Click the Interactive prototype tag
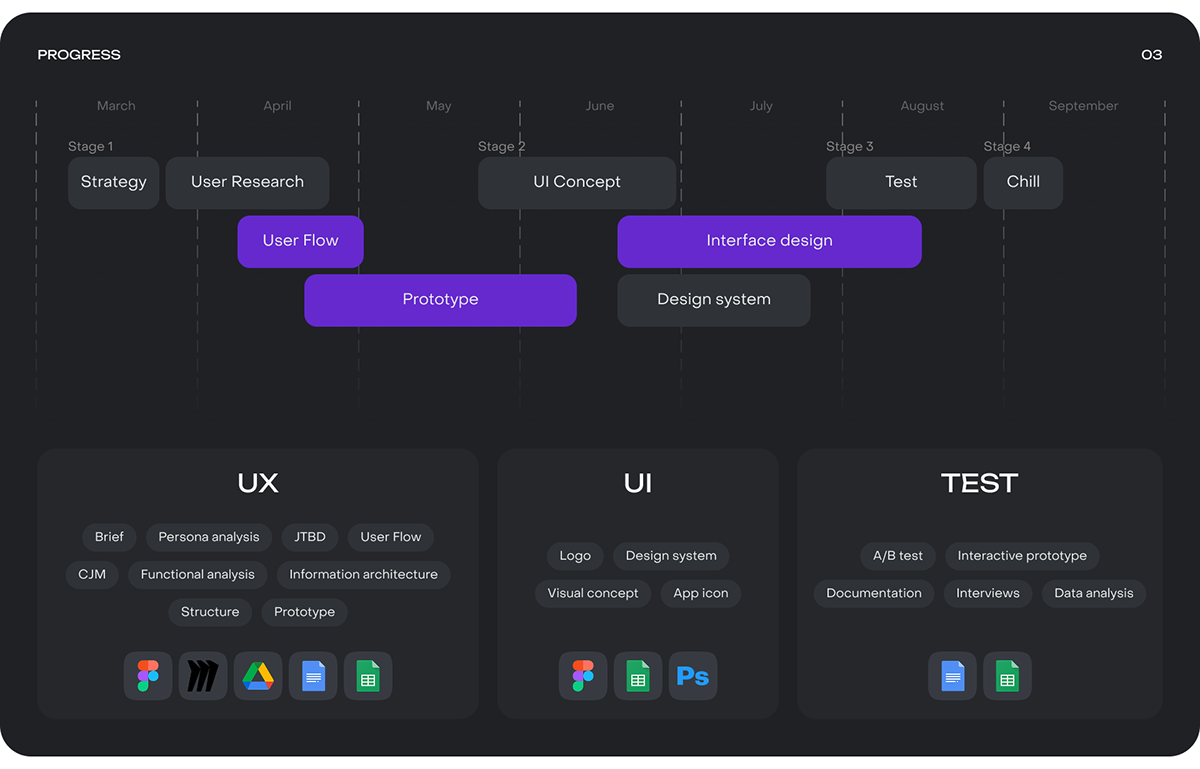 [1021, 556]
